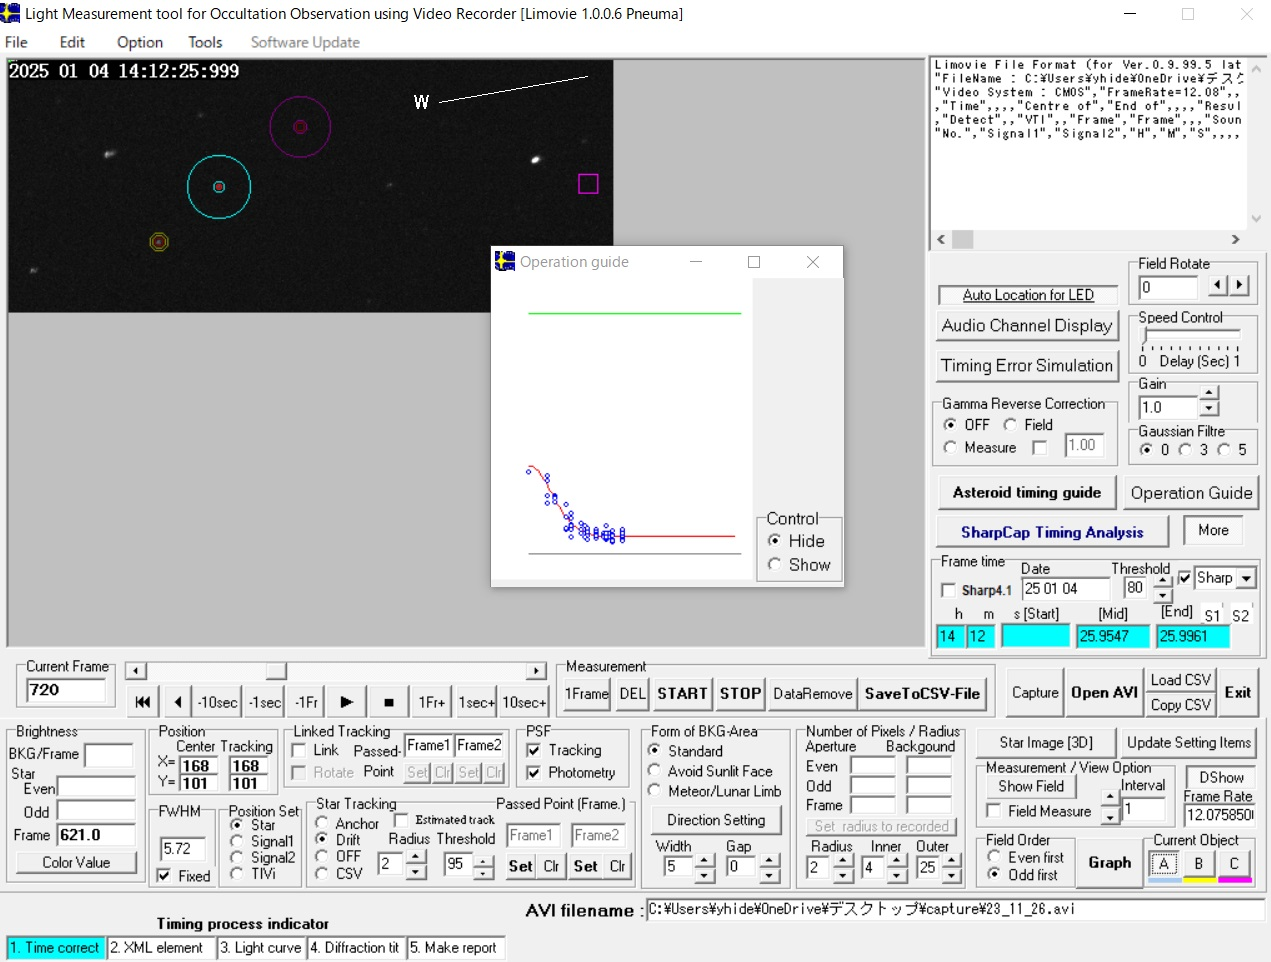Screen dimensions: 1271x962
Task: Uncheck the Photometry checkbox in PSF
Action: click(x=534, y=772)
